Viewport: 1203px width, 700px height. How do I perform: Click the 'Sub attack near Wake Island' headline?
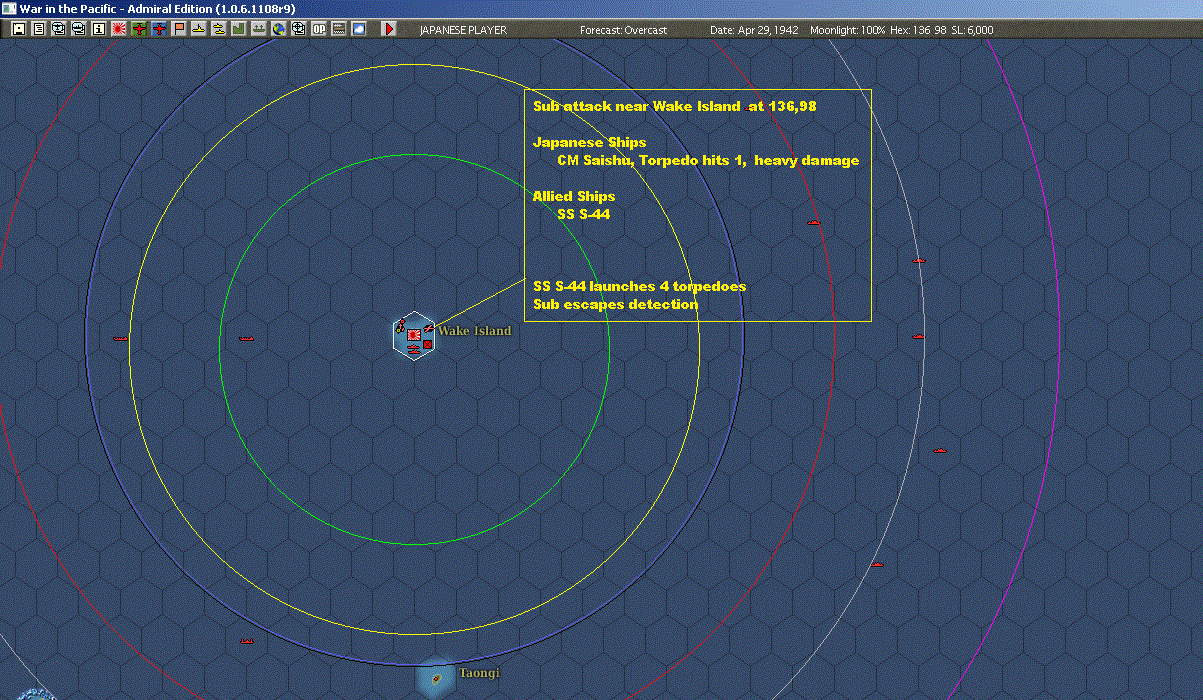[x=675, y=106]
